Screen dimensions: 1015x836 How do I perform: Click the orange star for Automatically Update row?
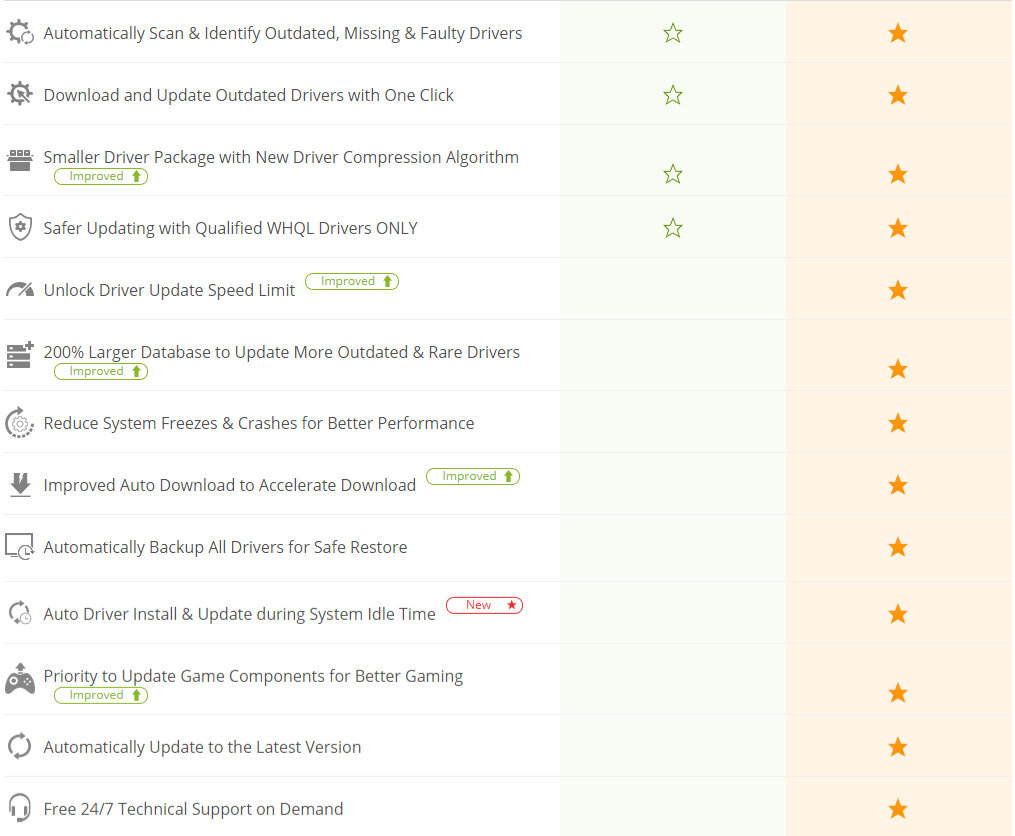tap(898, 747)
